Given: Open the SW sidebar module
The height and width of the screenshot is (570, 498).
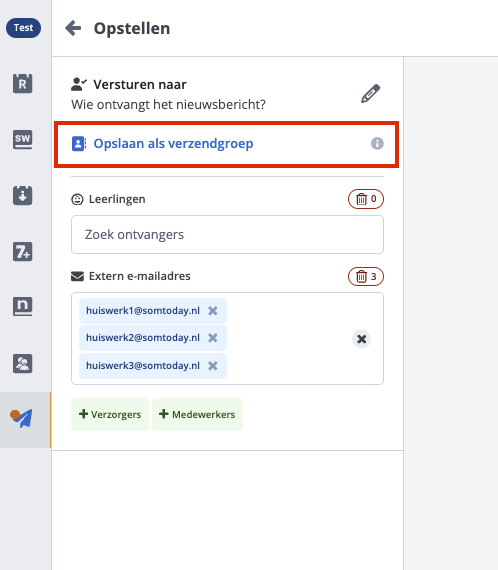Looking at the screenshot, I should [23, 139].
